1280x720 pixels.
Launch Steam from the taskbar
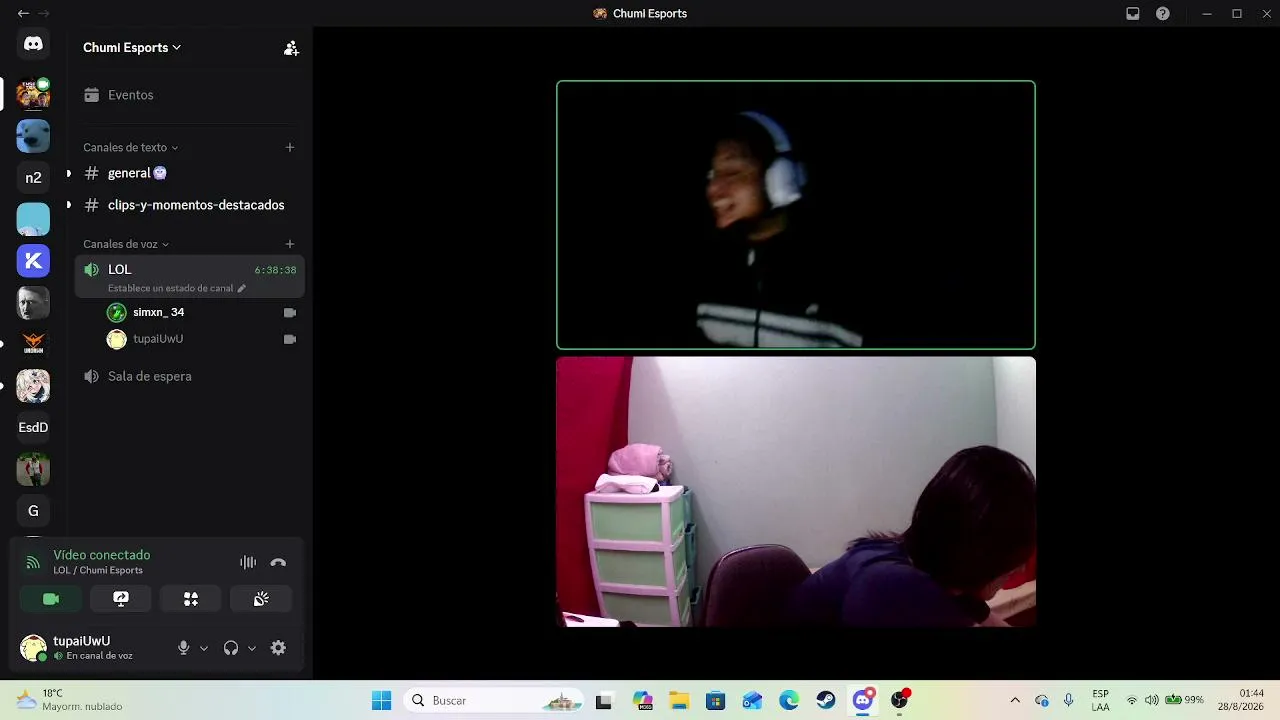pos(826,700)
